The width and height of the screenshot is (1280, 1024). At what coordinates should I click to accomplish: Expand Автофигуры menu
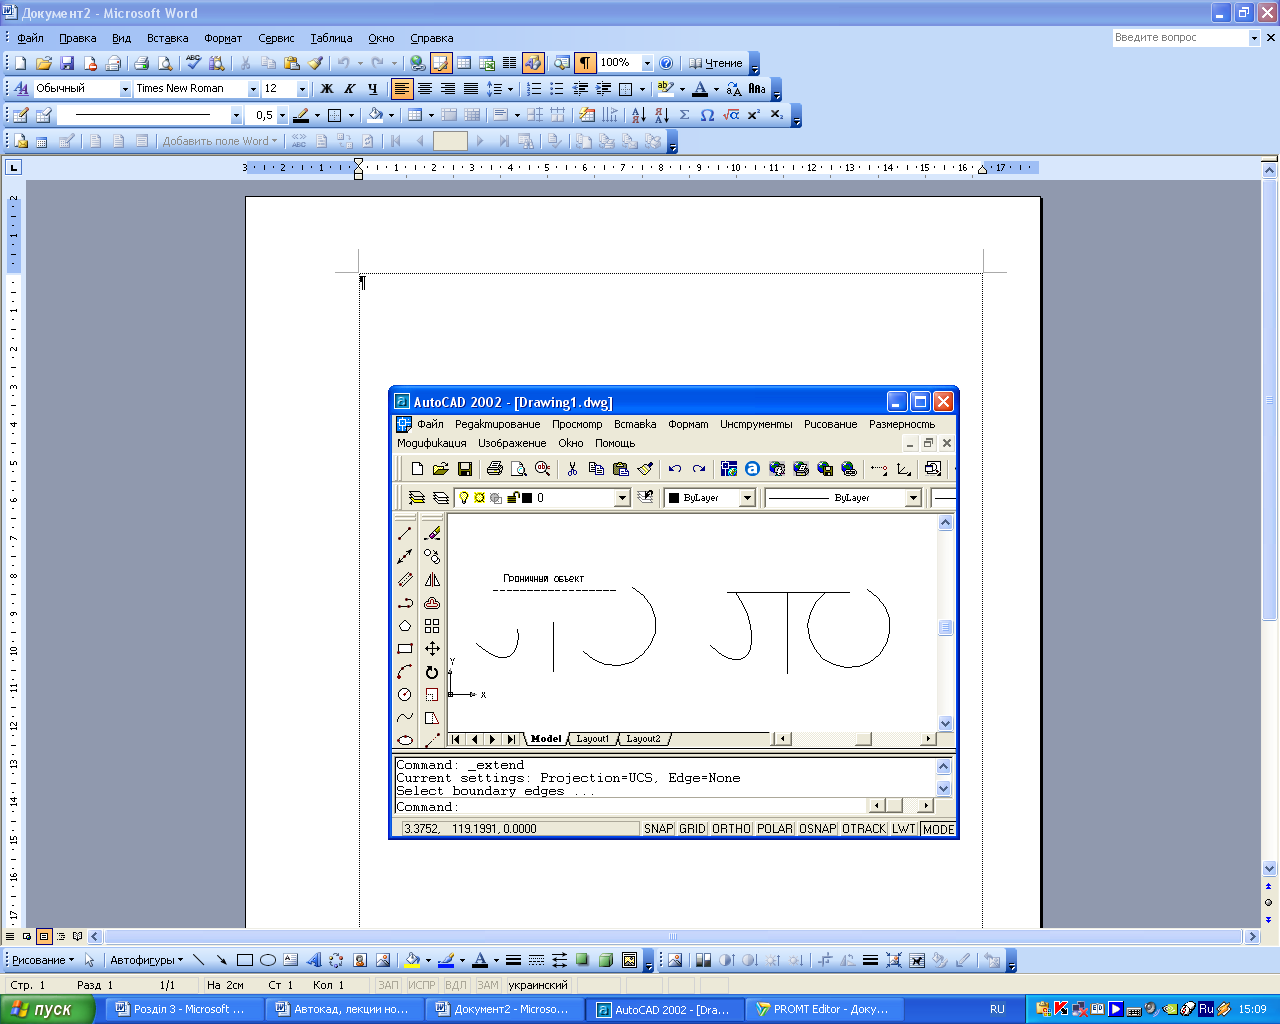click(x=146, y=960)
